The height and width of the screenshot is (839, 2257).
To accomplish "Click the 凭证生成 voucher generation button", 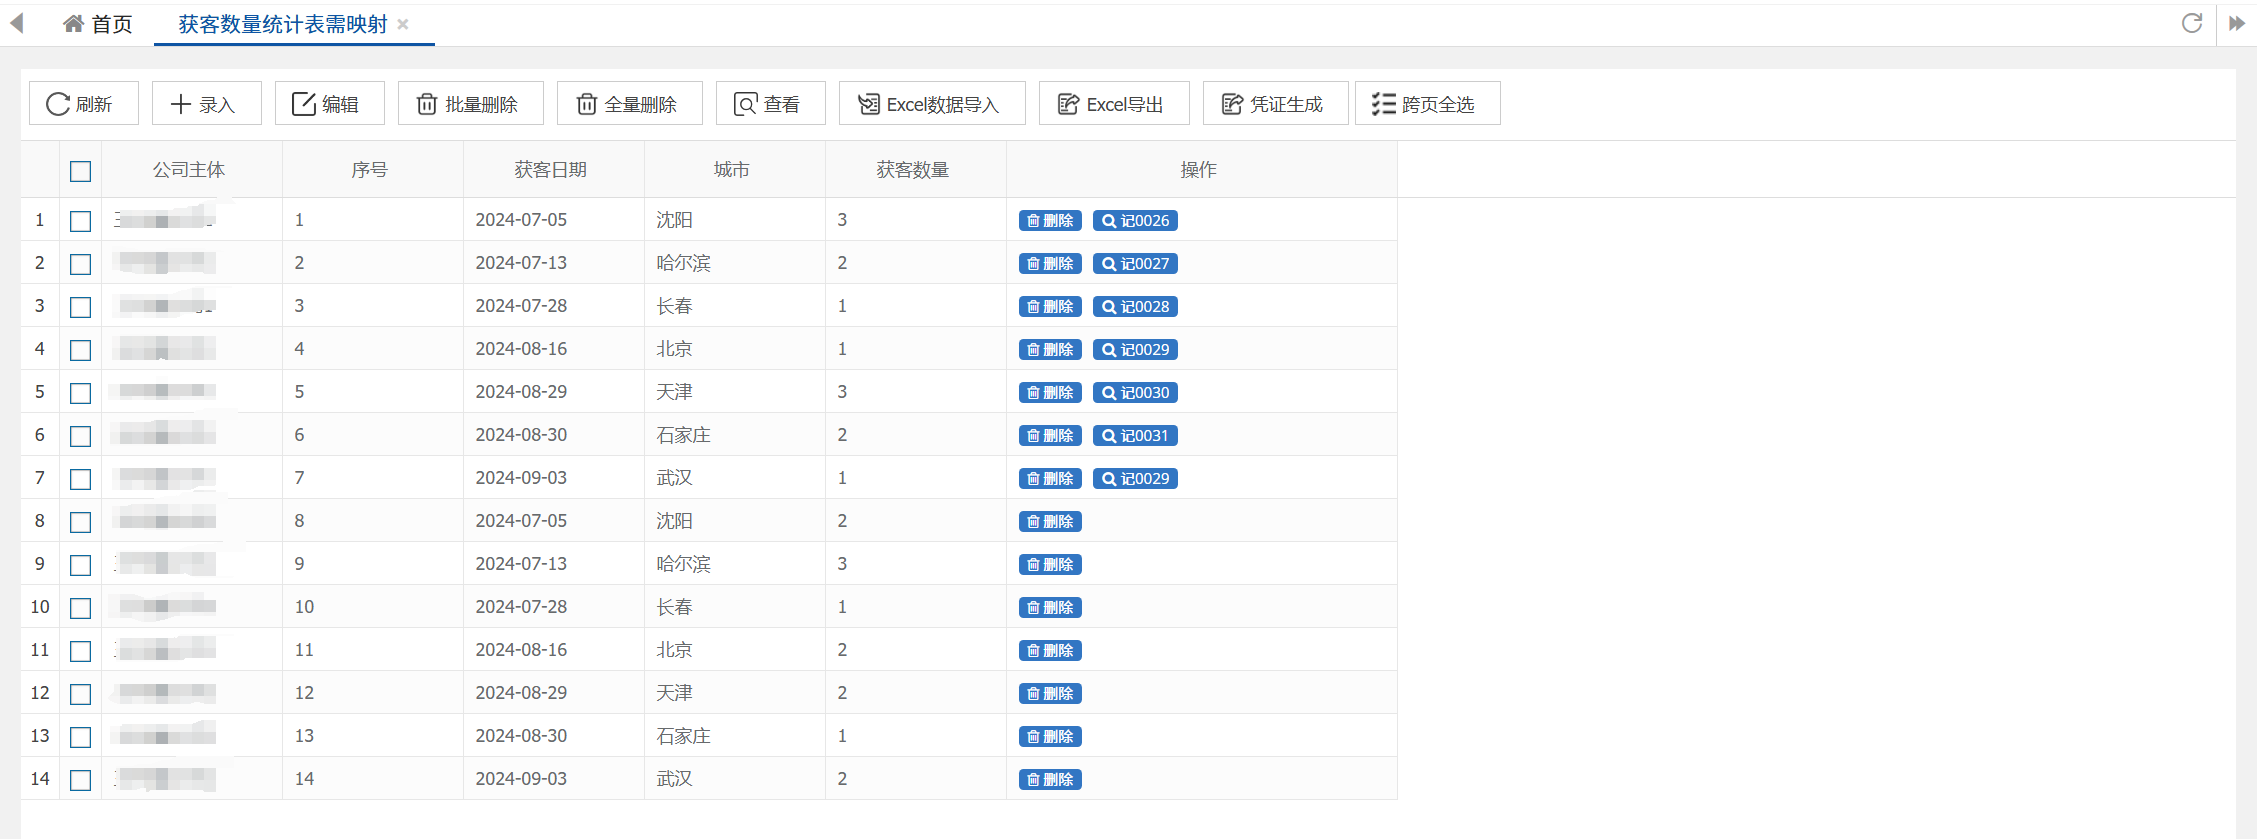I will click(x=1276, y=103).
